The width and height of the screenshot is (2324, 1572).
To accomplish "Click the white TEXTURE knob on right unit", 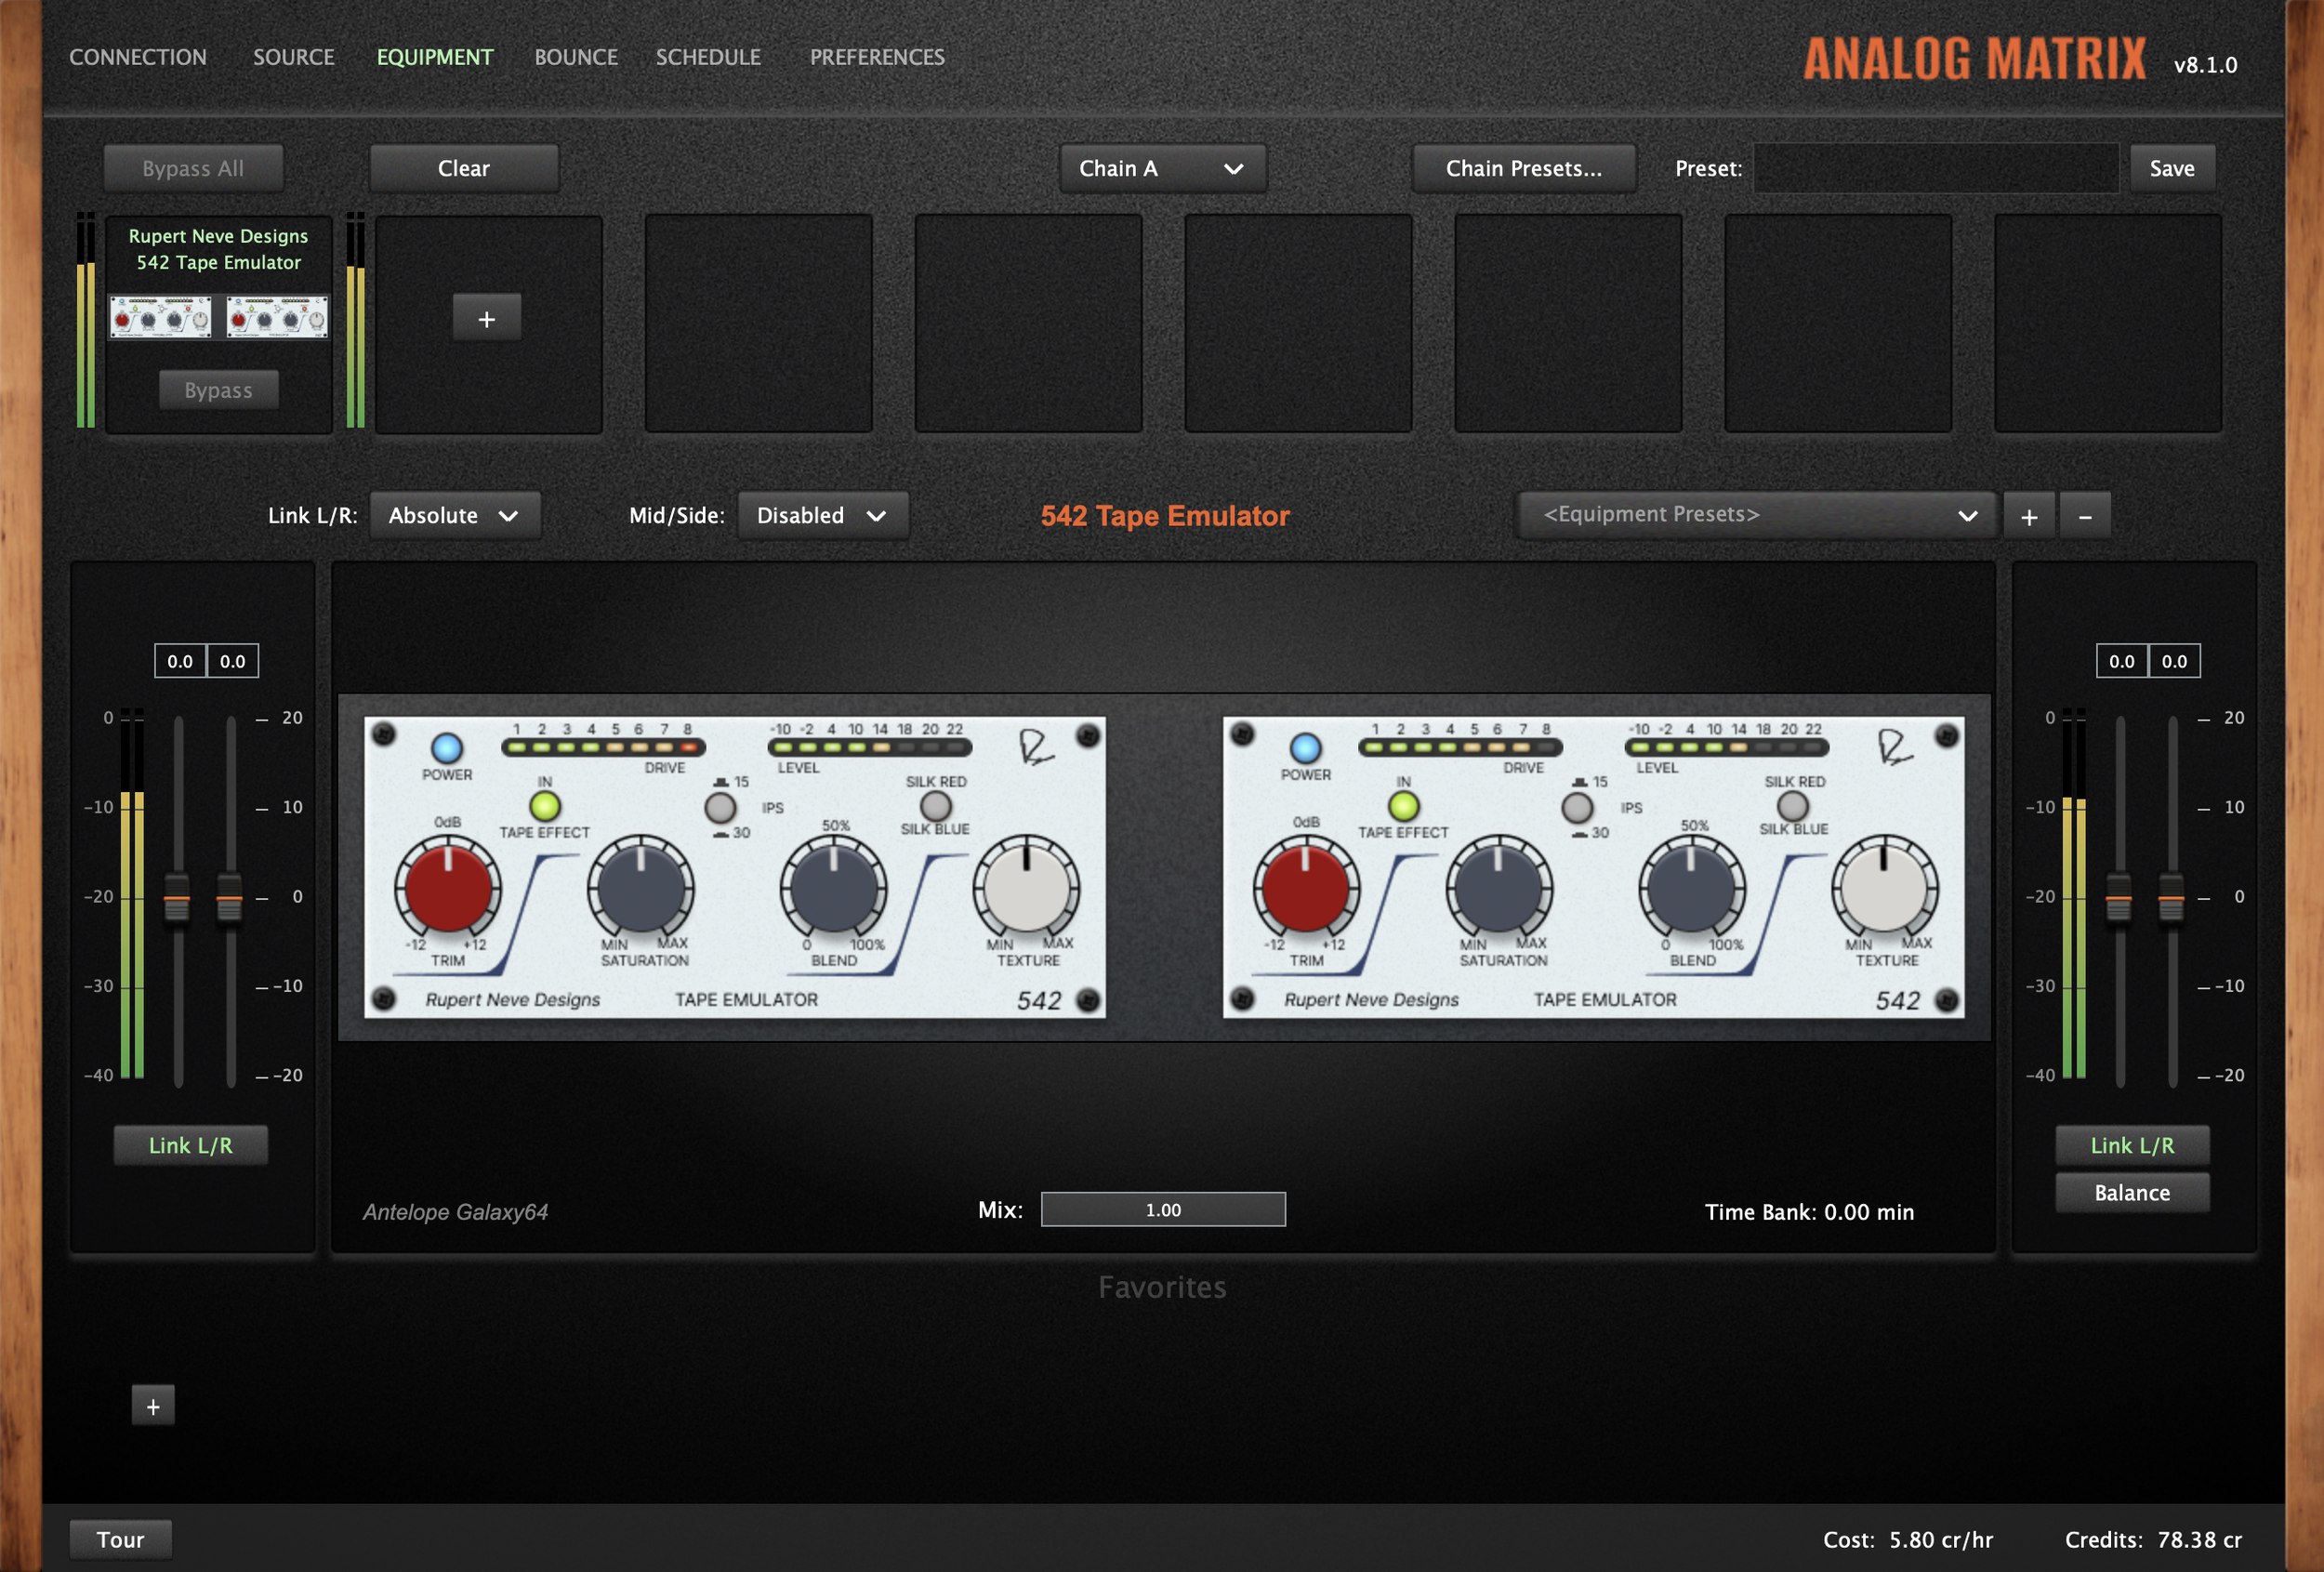I will point(1884,888).
